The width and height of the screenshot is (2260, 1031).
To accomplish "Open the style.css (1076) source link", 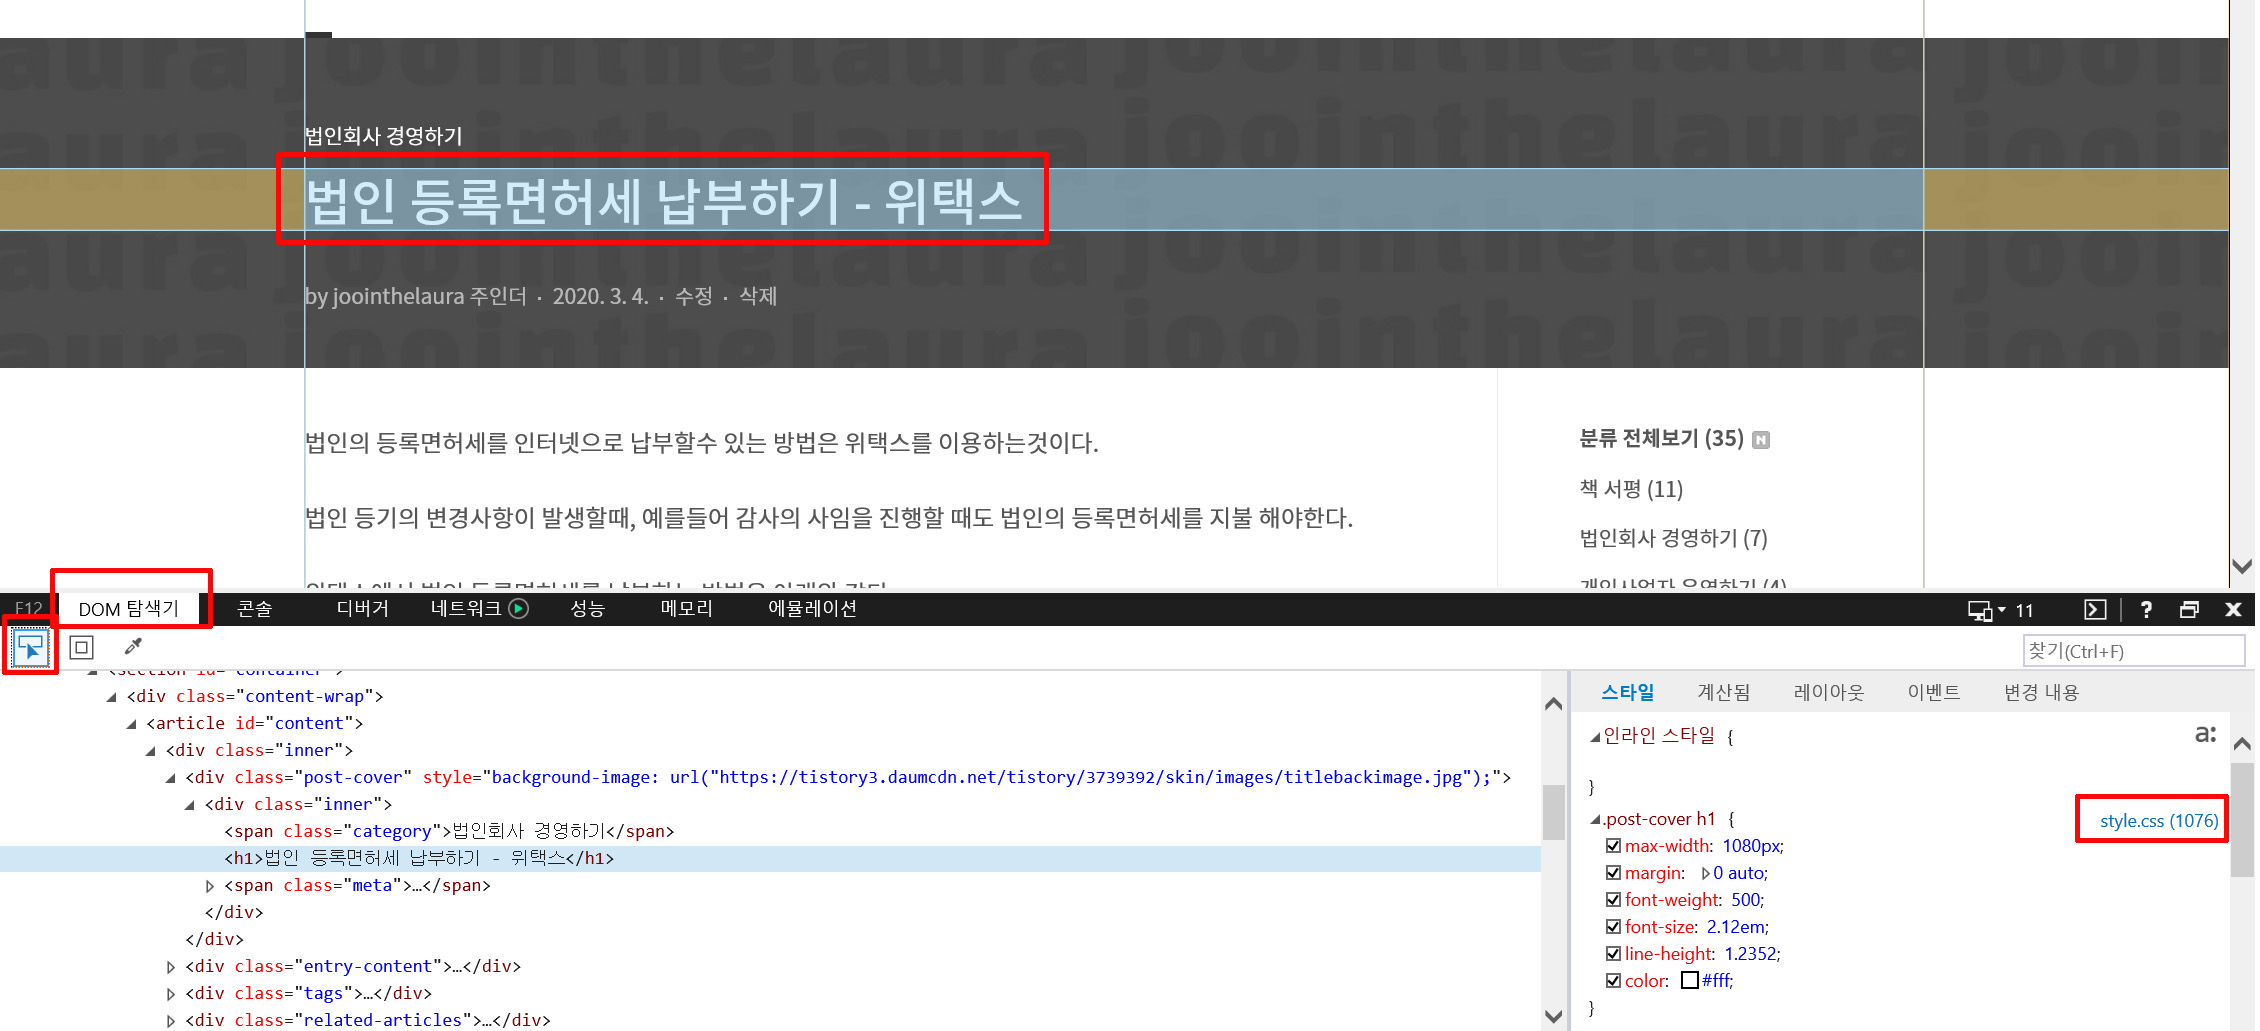I will pyautogui.click(x=2158, y=820).
